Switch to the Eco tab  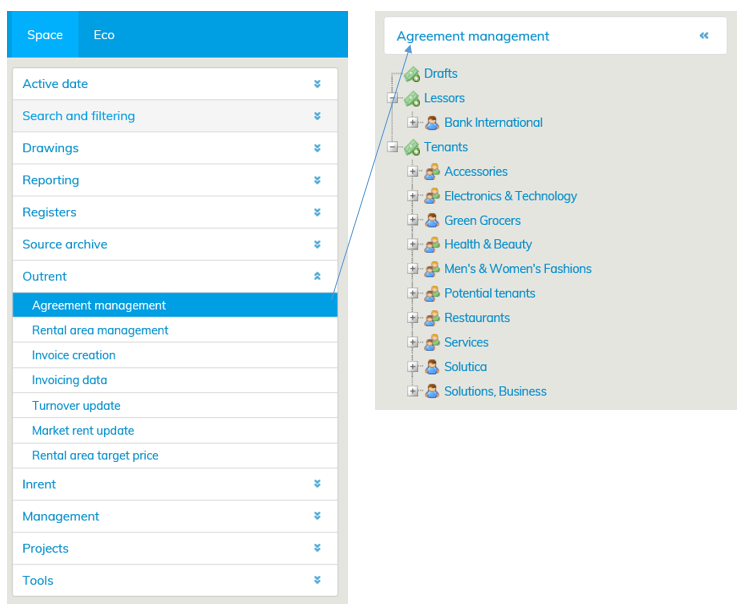click(104, 35)
